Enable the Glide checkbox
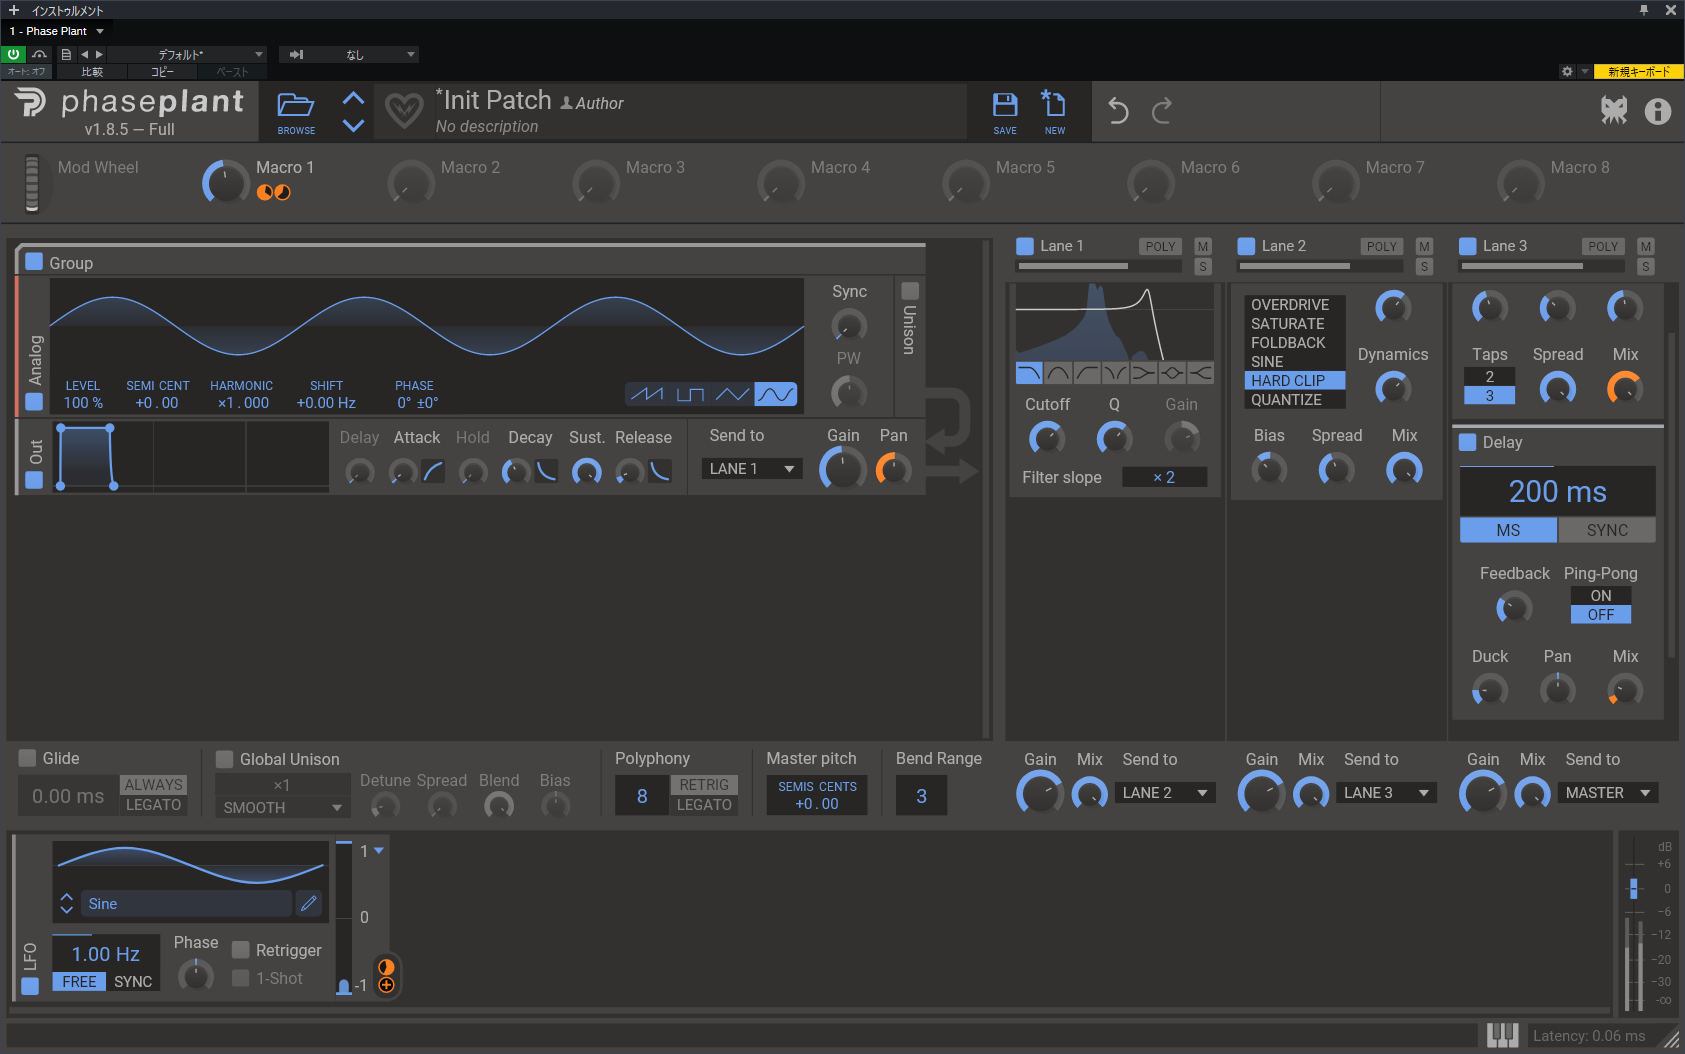1685x1054 pixels. [27, 758]
